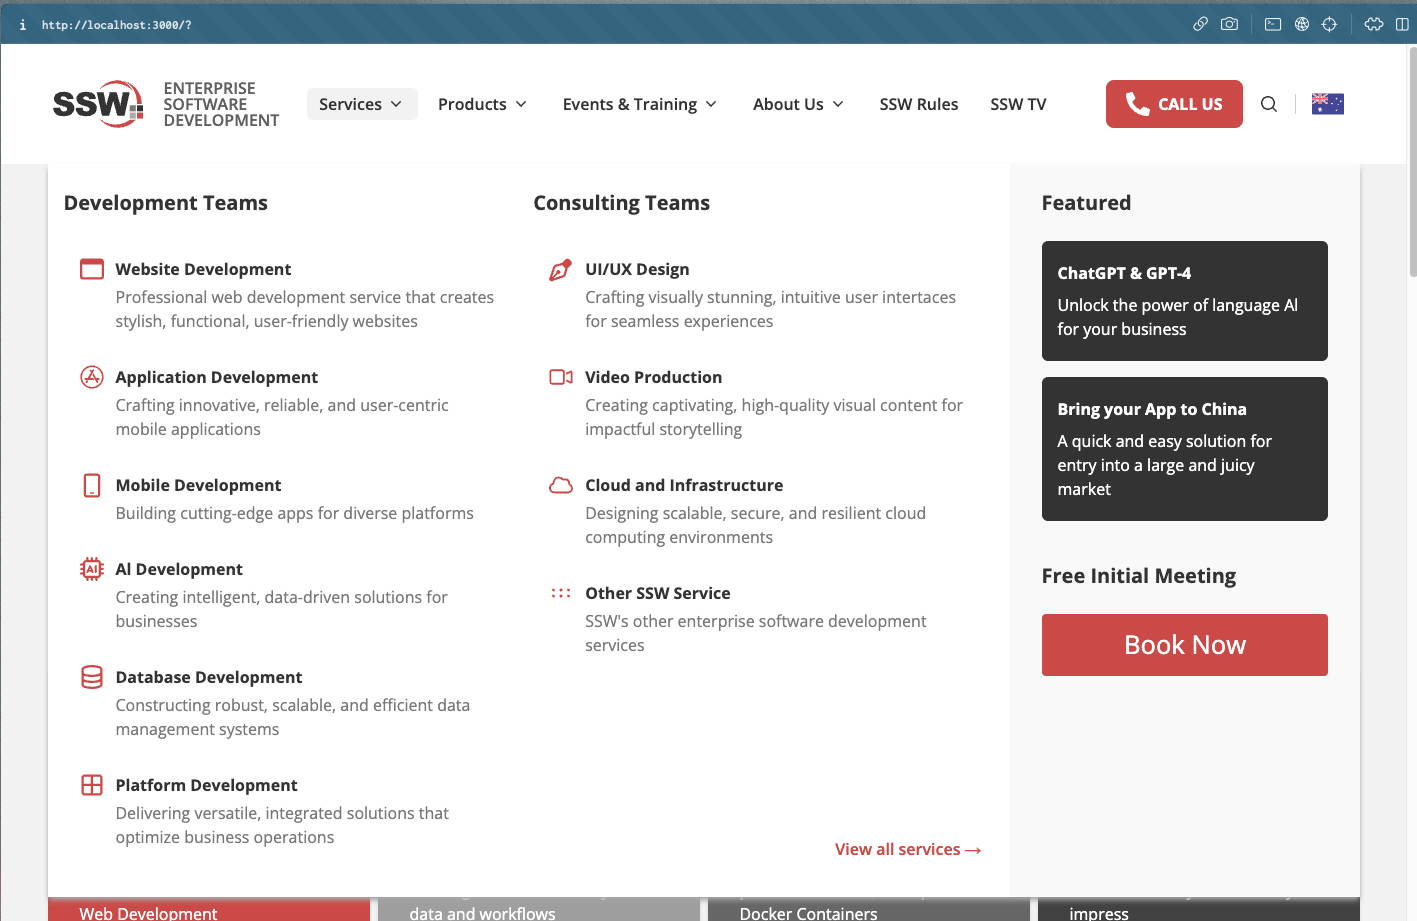Expand the Products dropdown menu
Viewport: 1417px width, 921px height.
pos(482,103)
